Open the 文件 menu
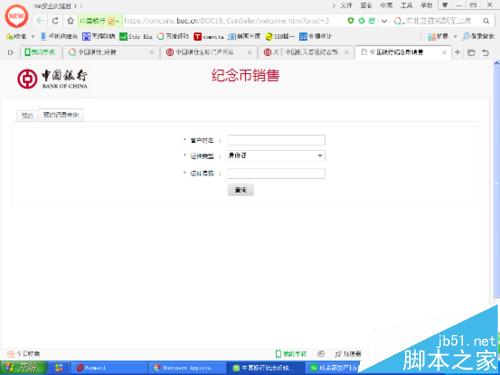The image size is (500, 375). (x=346, y=5)
